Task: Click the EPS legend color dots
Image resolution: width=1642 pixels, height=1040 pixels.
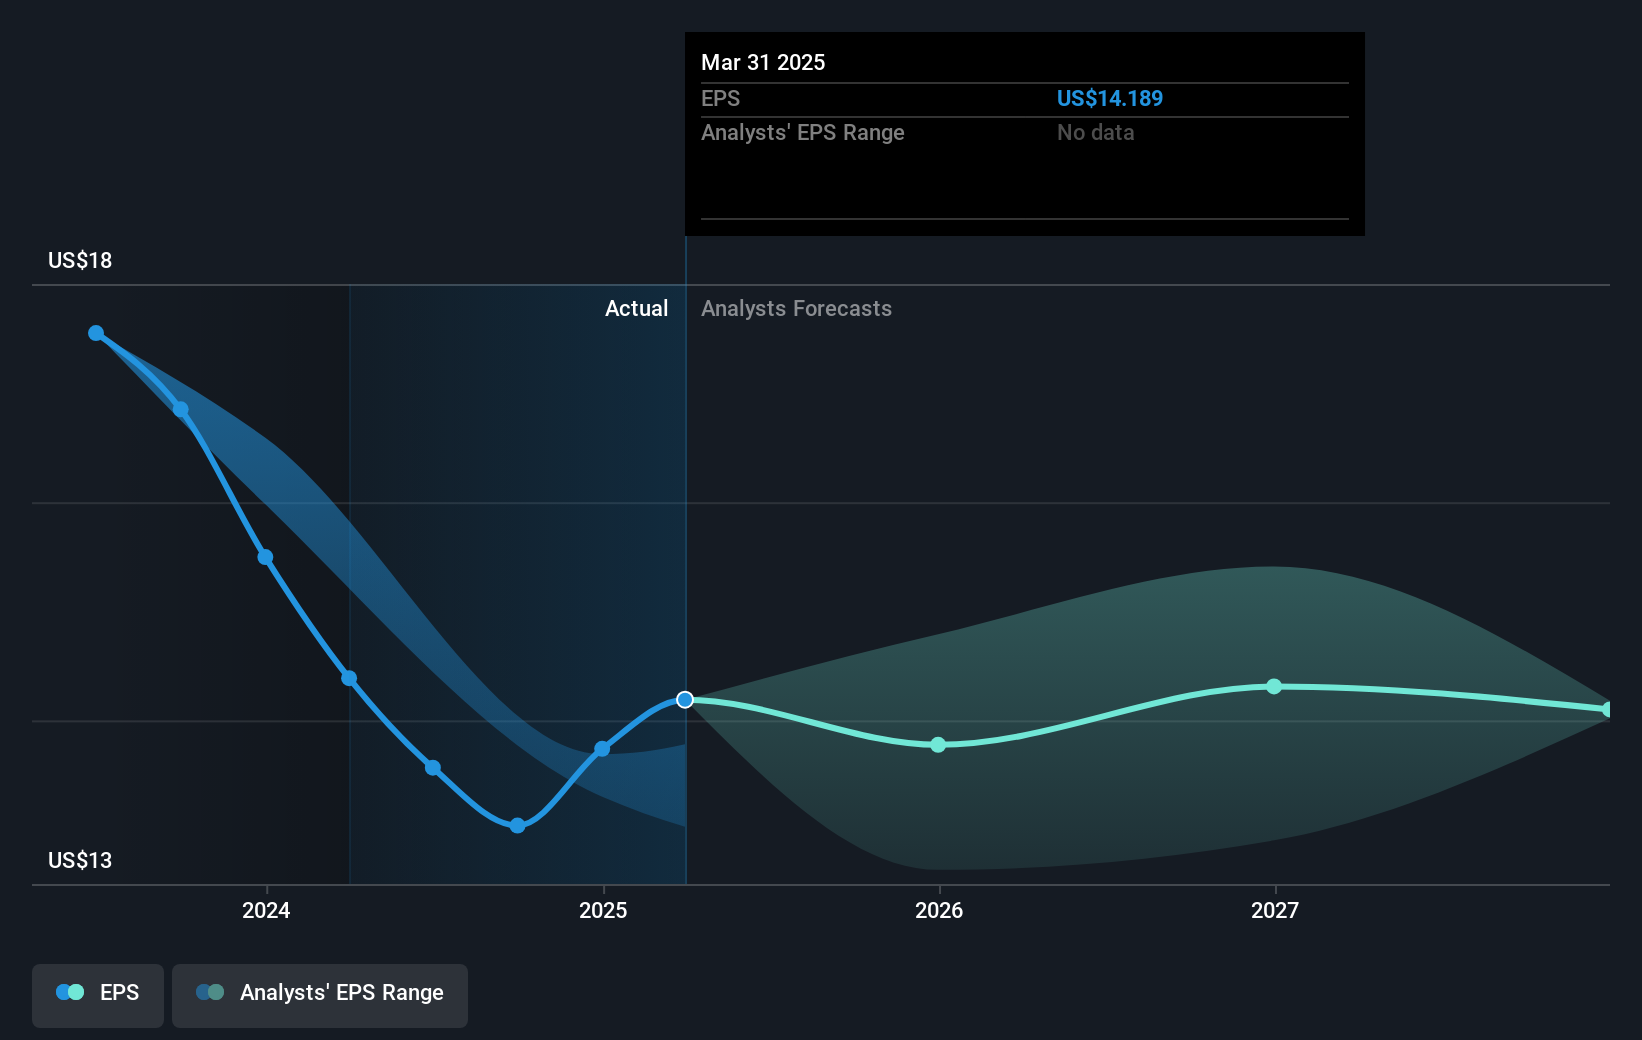Action: coord(70,992)
